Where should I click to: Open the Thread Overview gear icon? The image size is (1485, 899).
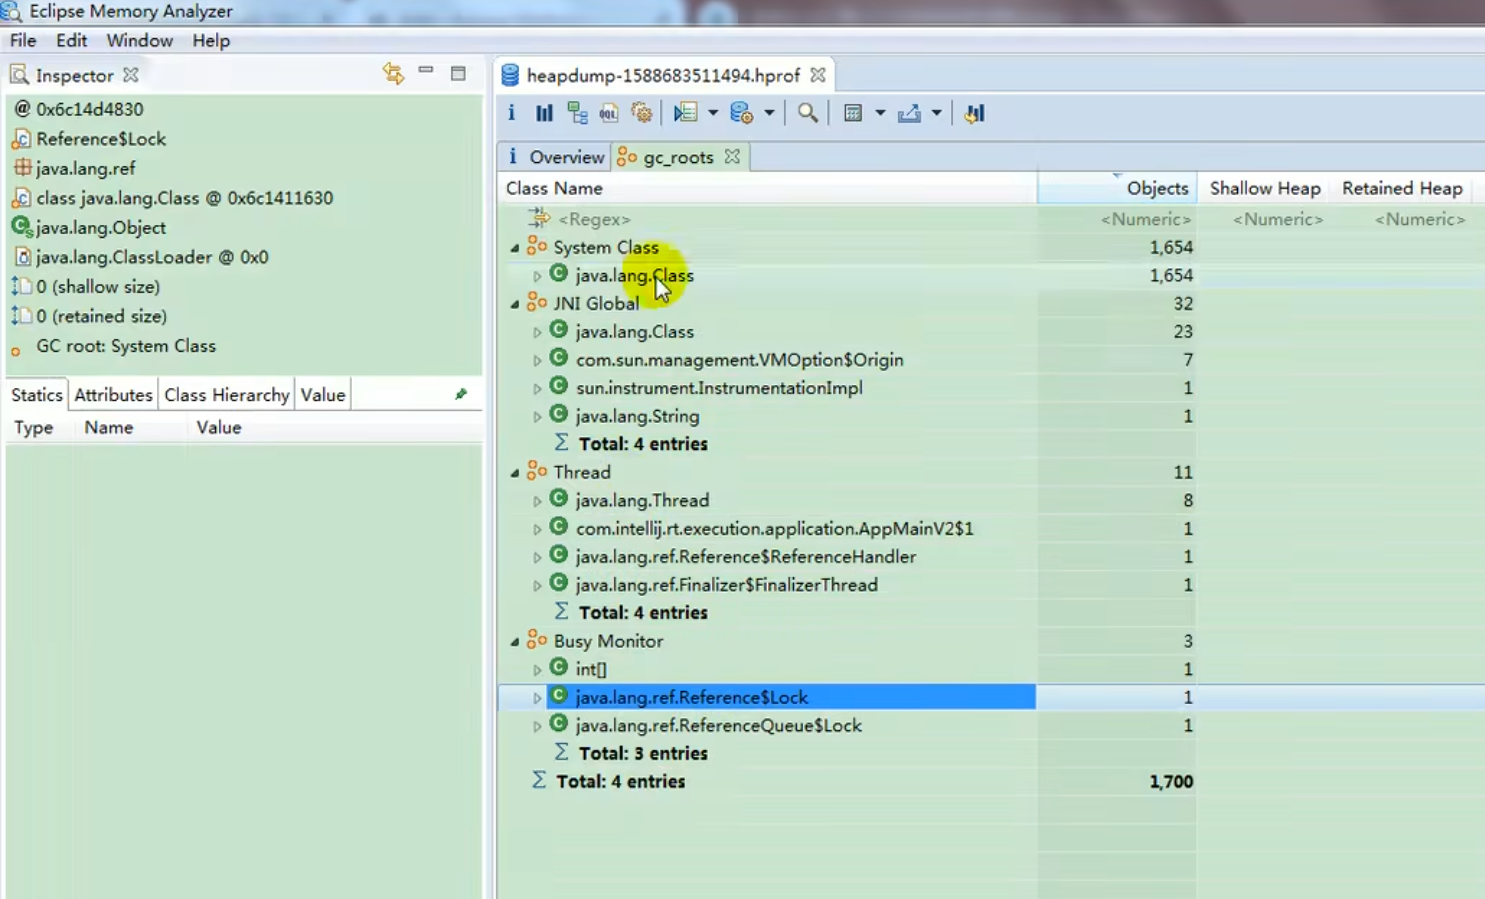click(x=642, y=113)
